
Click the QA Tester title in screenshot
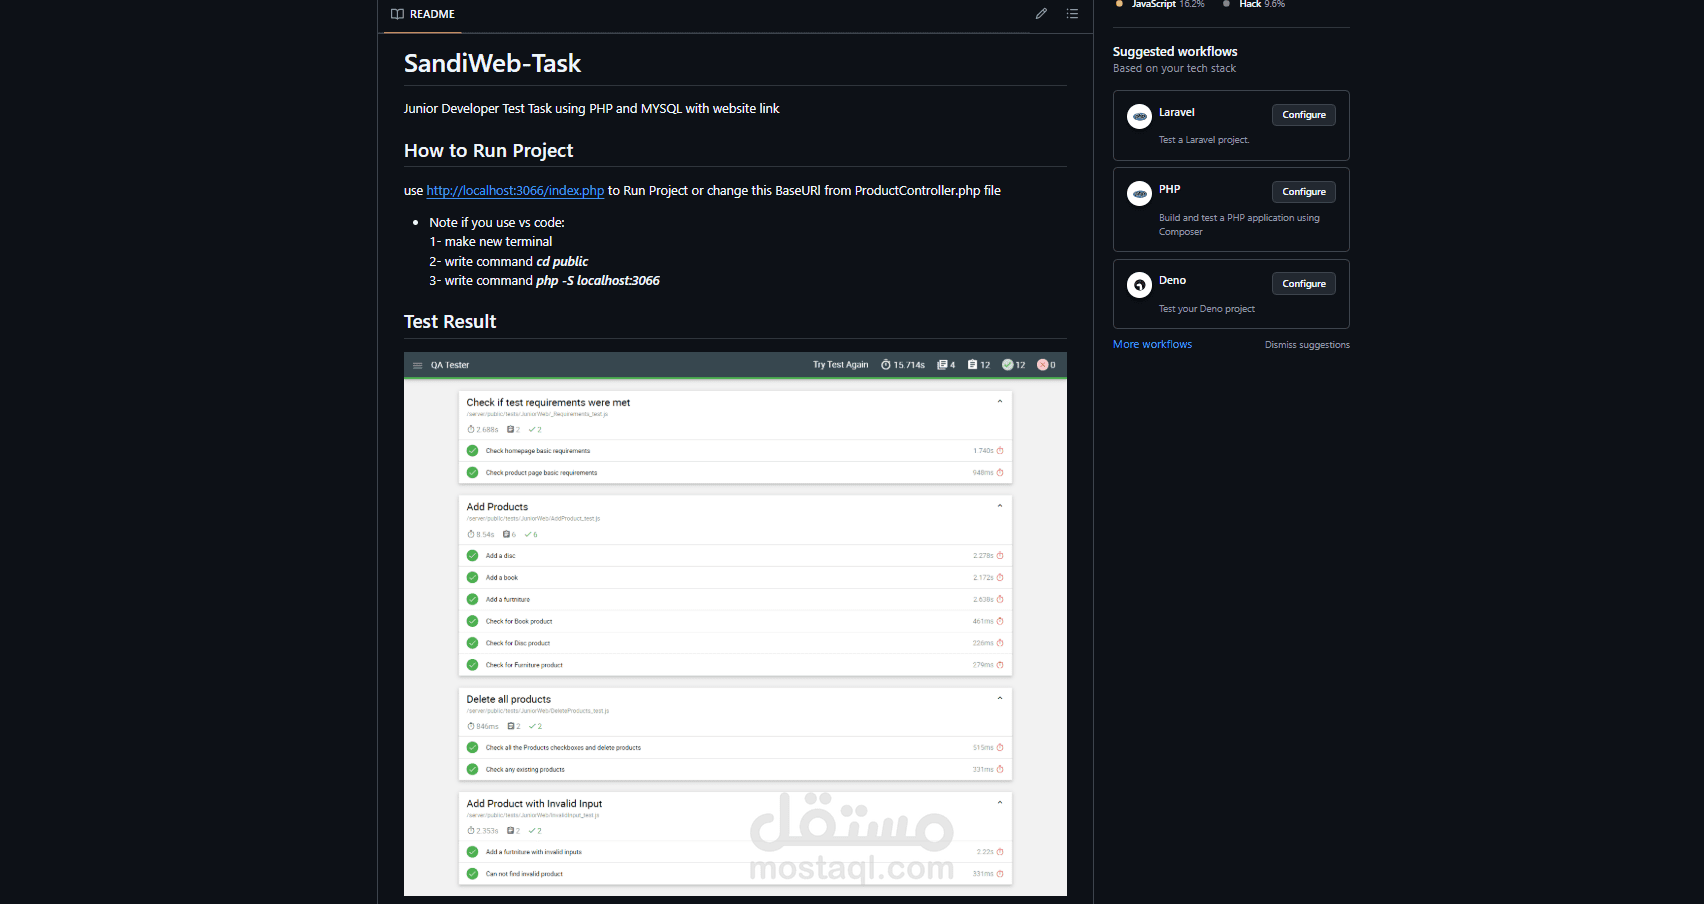click(x=450, y=365)
